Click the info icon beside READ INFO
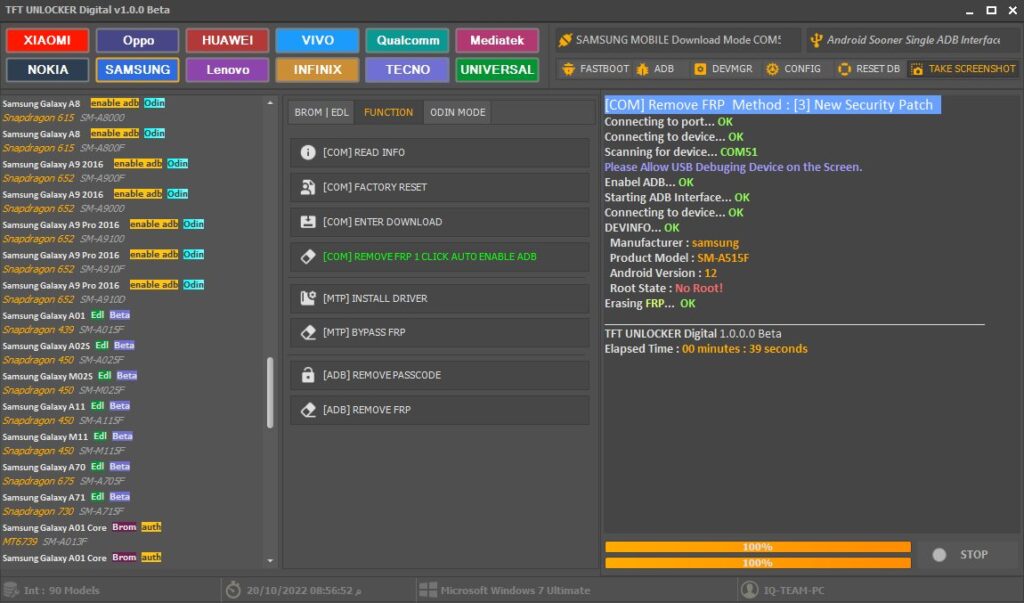The height and width of the screenshot is (603, 1024). pyautogui.click(x=308, y=152)
